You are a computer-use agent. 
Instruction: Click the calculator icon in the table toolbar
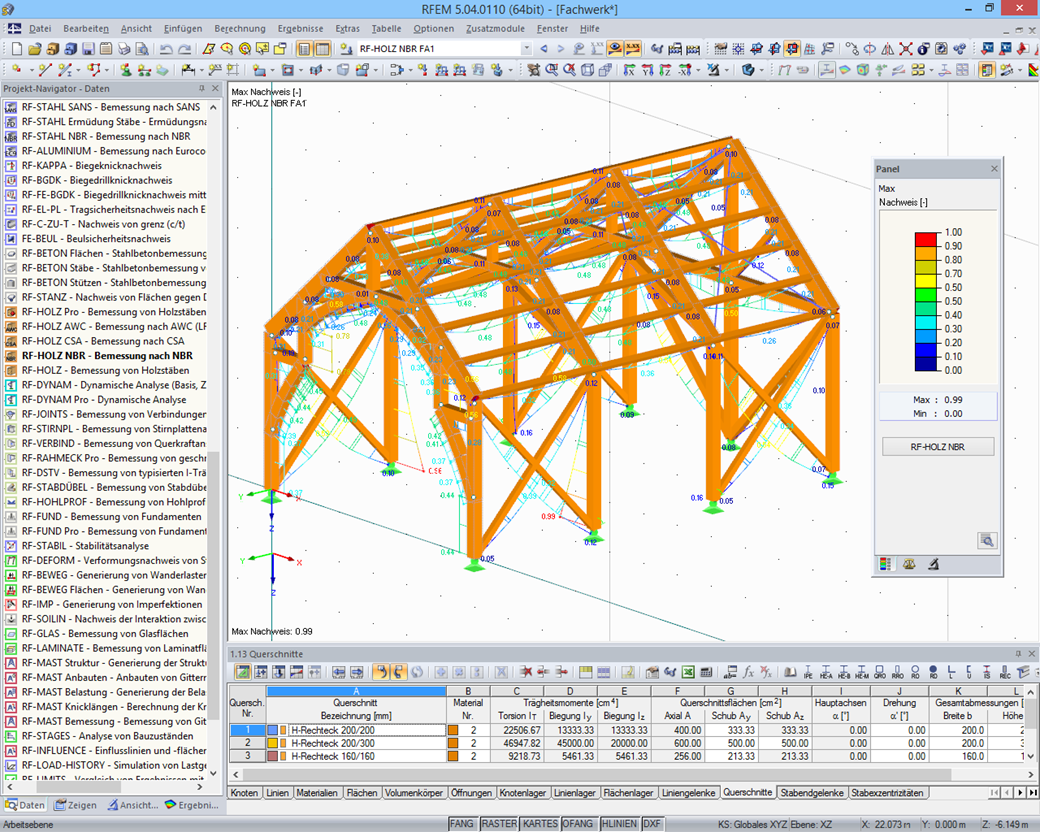706,672
